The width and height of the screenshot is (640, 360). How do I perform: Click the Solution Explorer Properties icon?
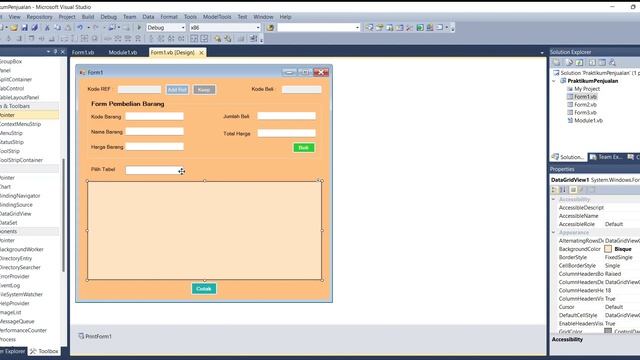[x=556, y=62]
